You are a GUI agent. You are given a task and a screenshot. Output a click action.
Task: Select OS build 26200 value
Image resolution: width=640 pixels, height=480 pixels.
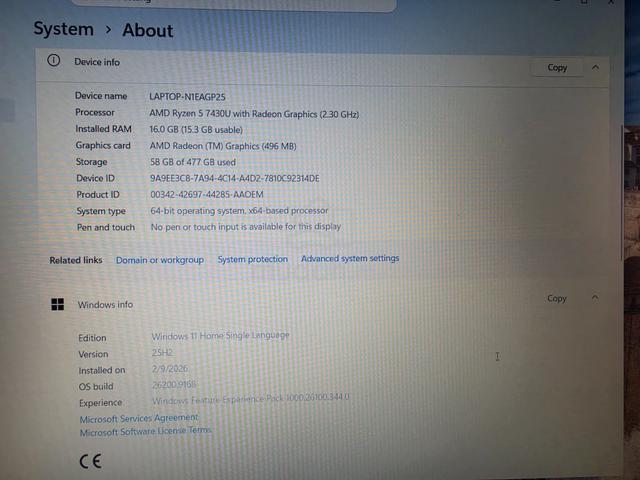174,384
